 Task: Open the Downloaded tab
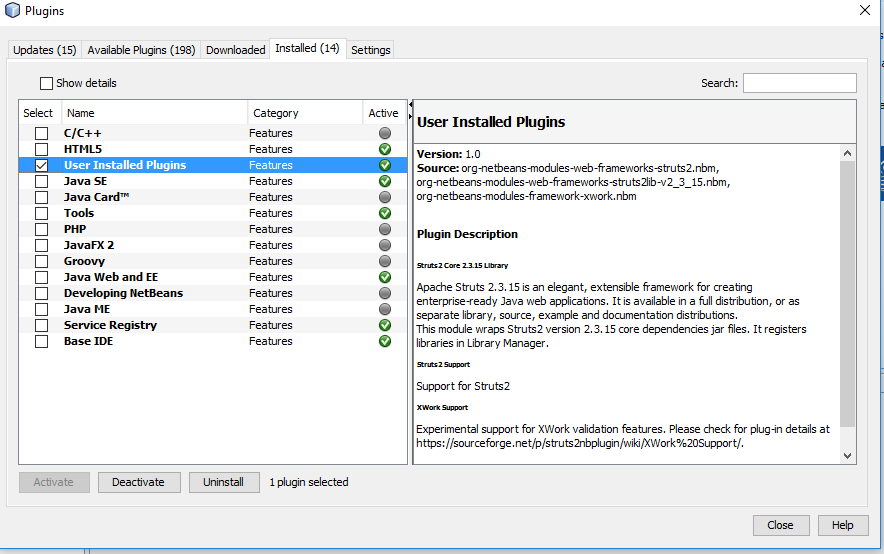coord(235,50)
